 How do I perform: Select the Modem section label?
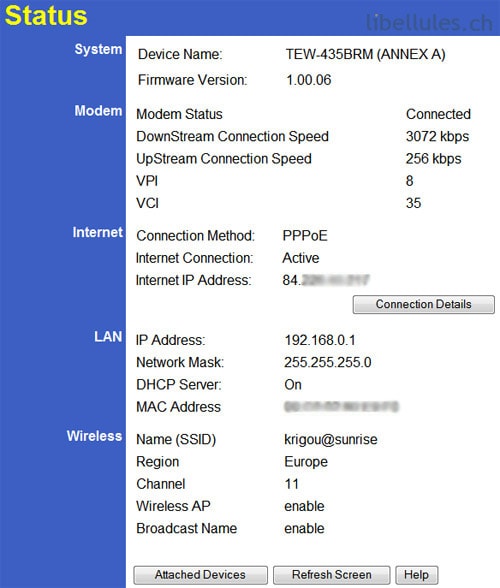point(98,111)
